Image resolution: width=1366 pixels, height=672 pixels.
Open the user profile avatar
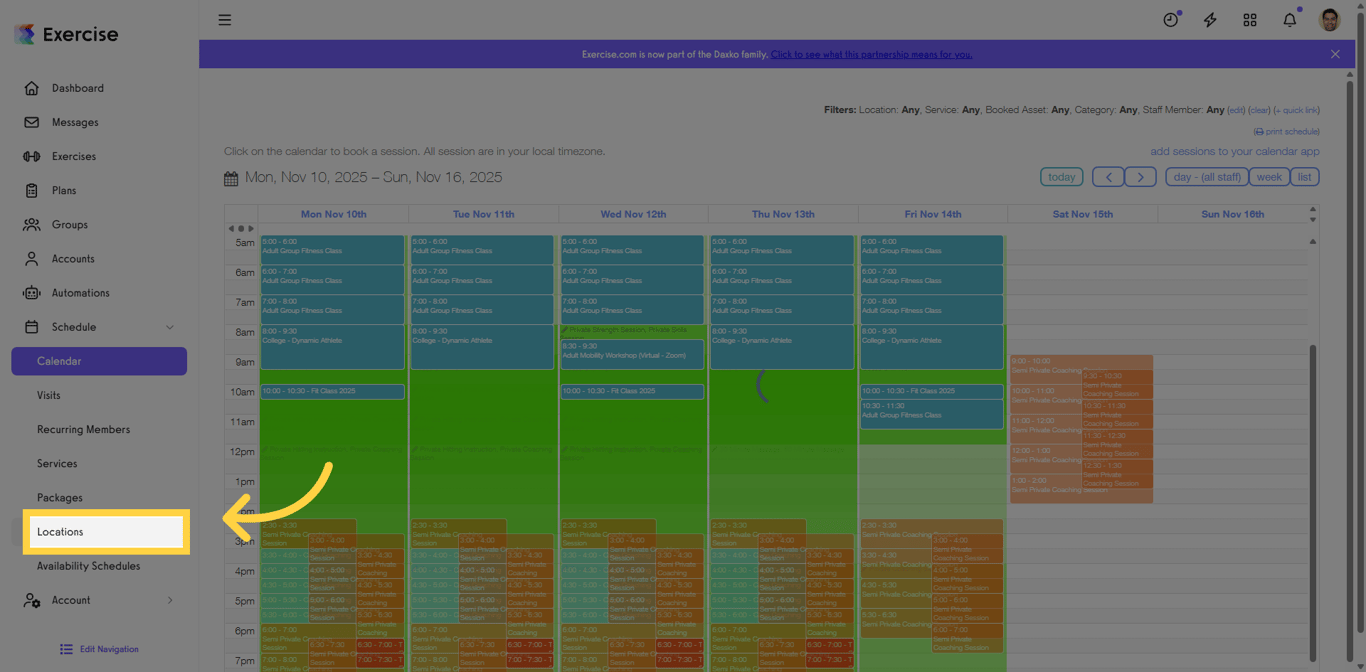[1330, 20]
